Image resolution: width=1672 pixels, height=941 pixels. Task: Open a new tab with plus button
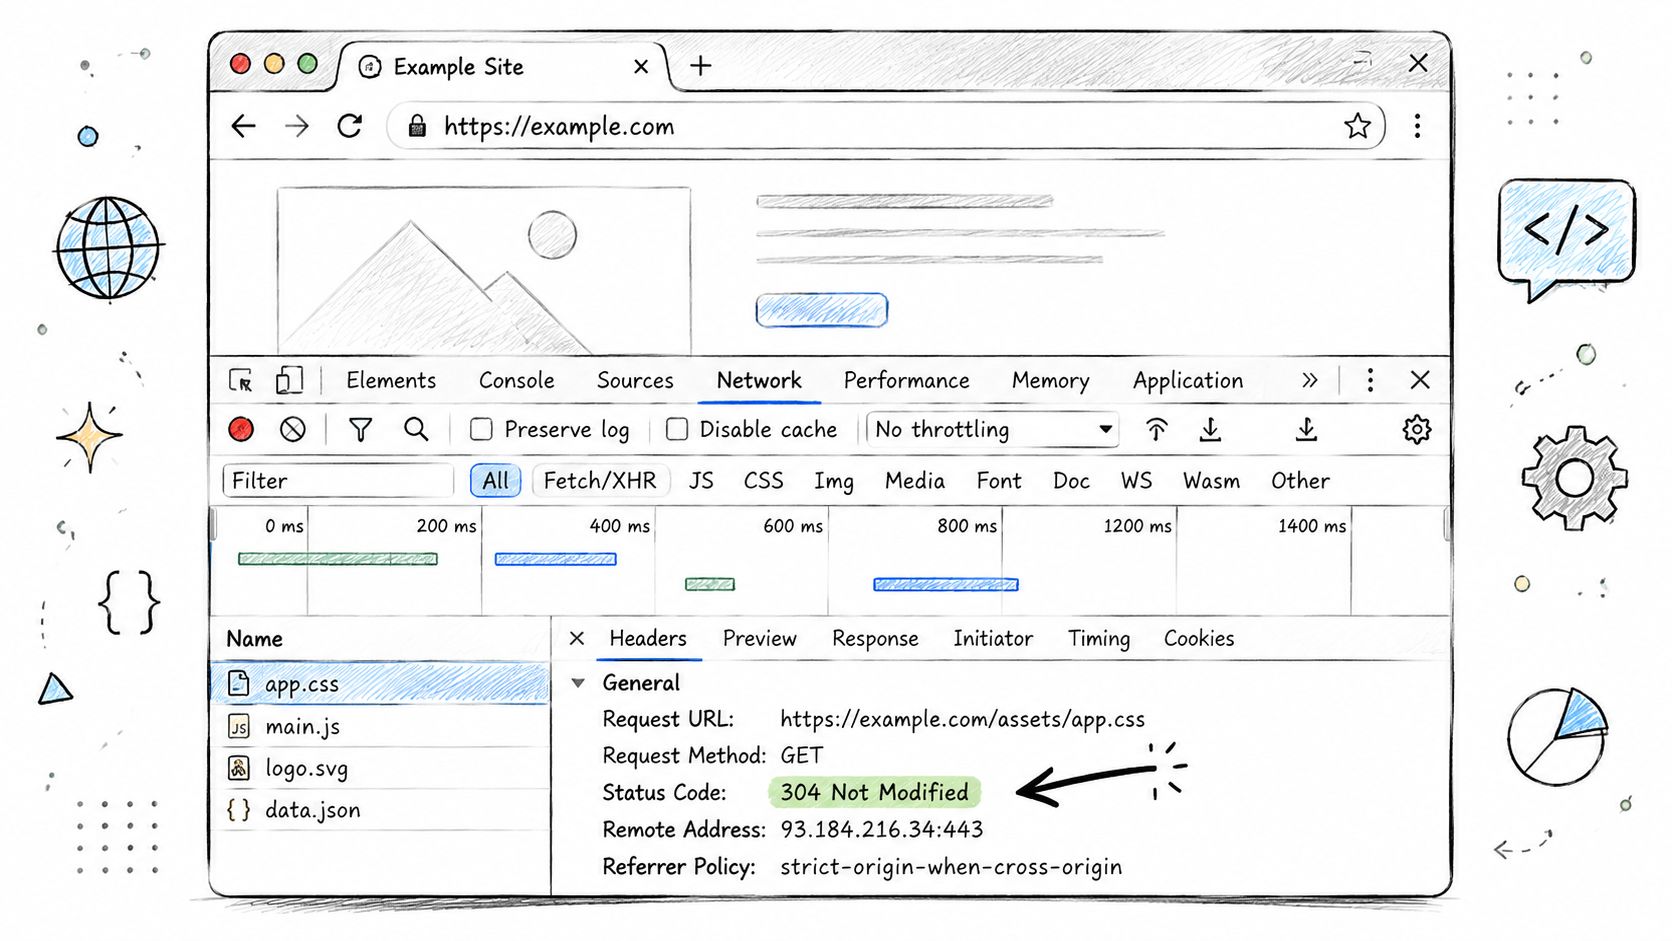[701, 66]
